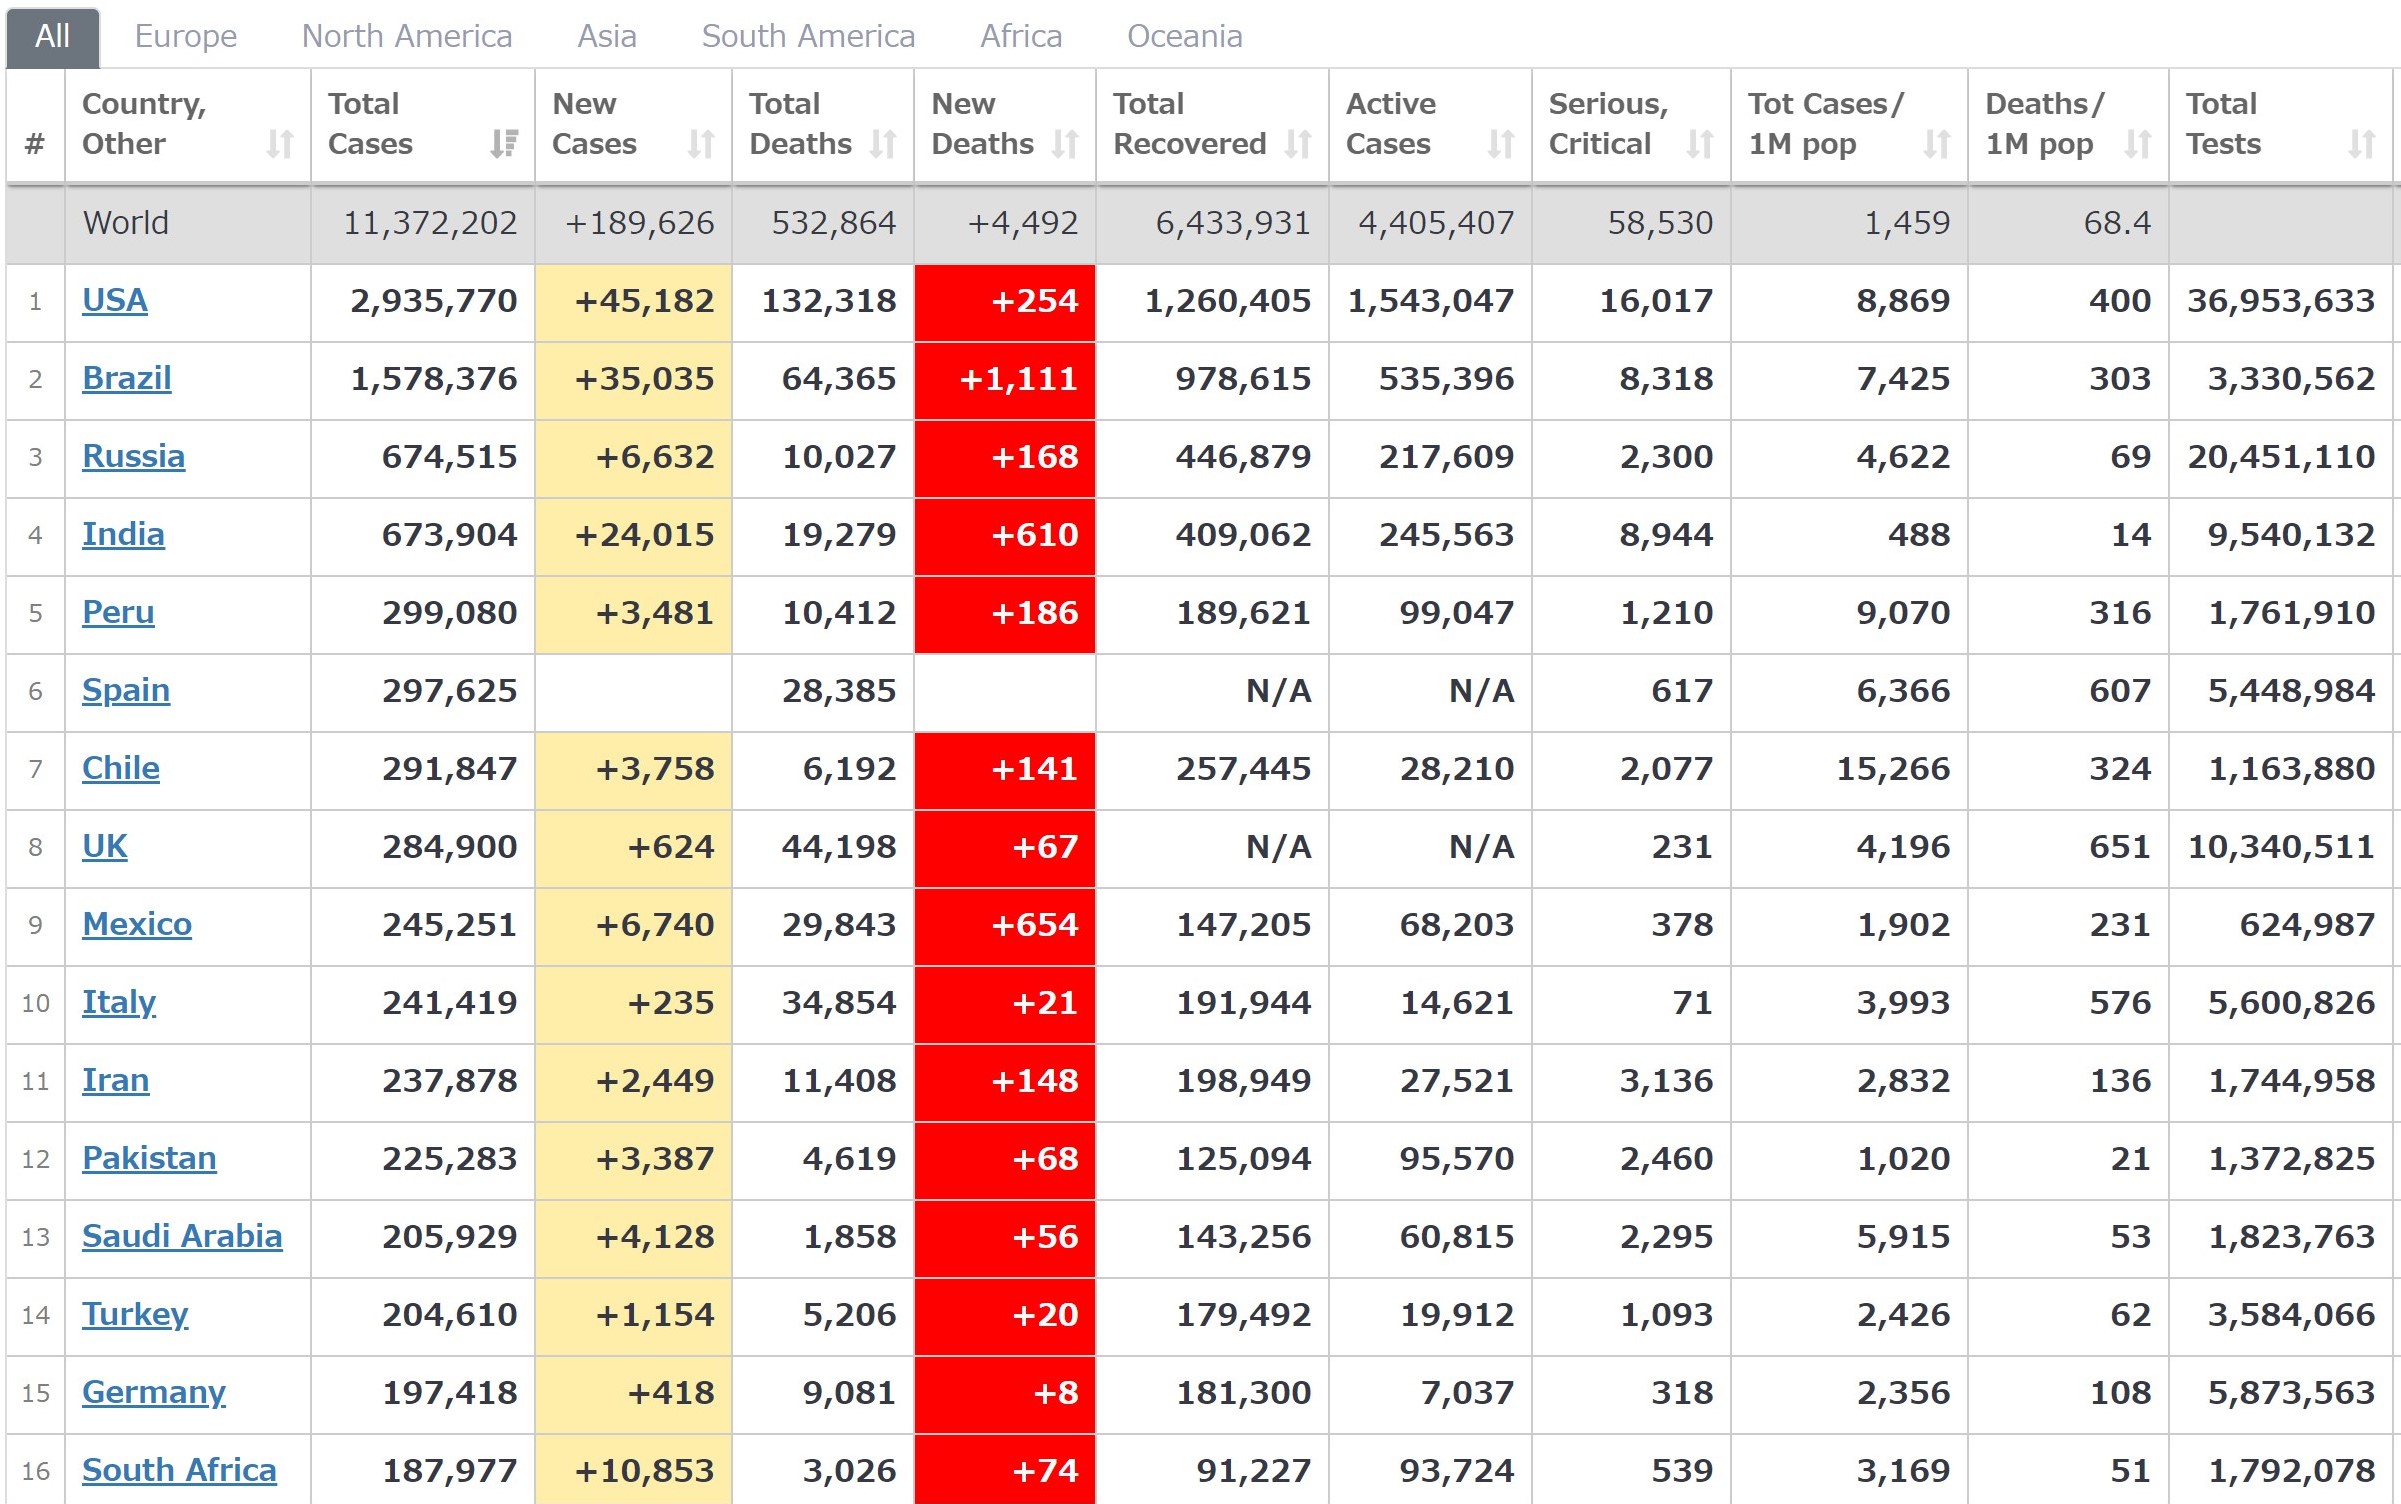
Task: Select world total cases 11,372,202
Action: click(x=430, y=222)
